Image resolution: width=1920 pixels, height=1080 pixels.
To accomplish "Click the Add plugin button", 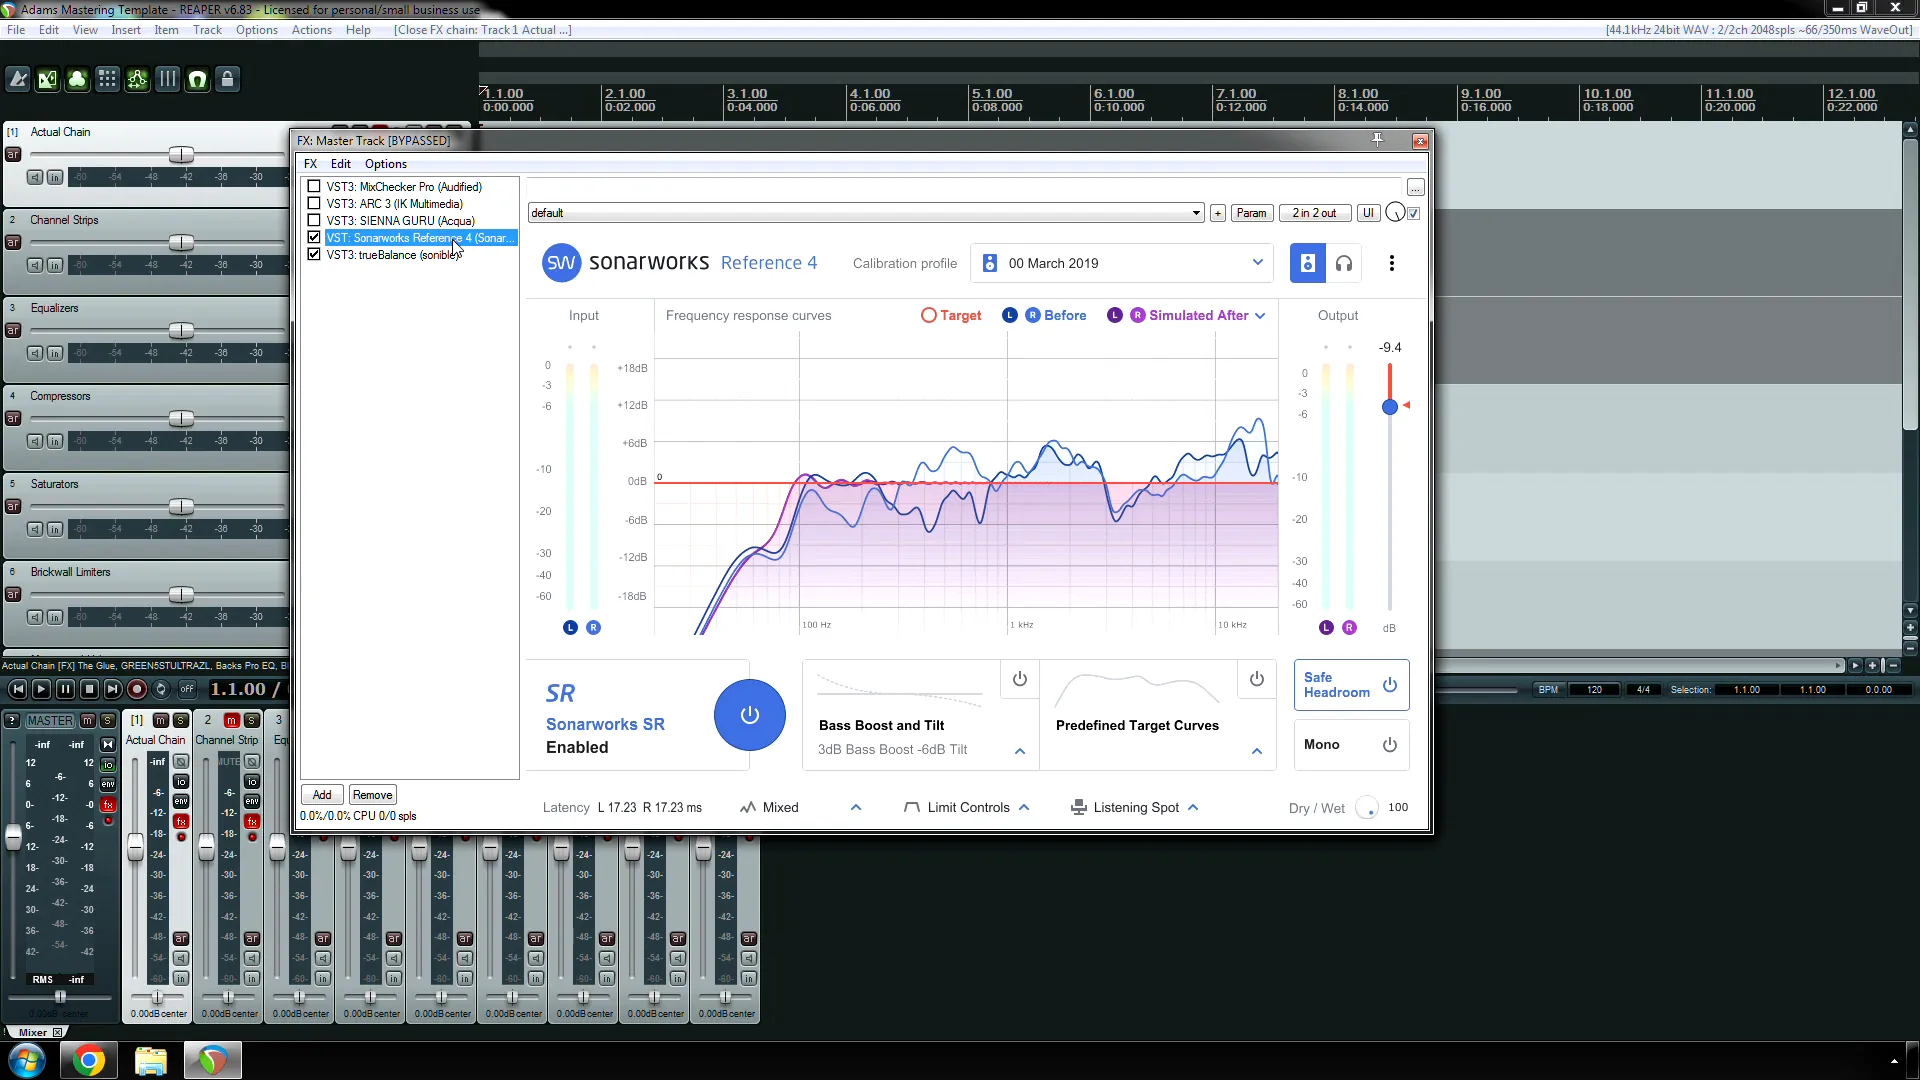I will click(x=320, y=794).
